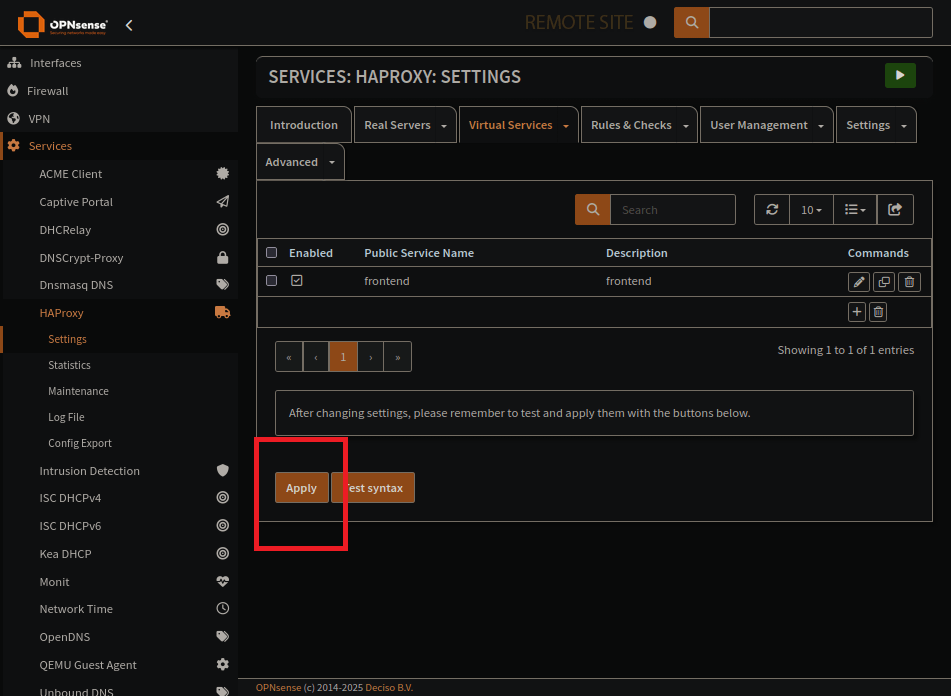The height and width of the screenshot is (696, 951).
Task: Click the ISC DHCPv6 target icon
Action: tap(223, 525)
